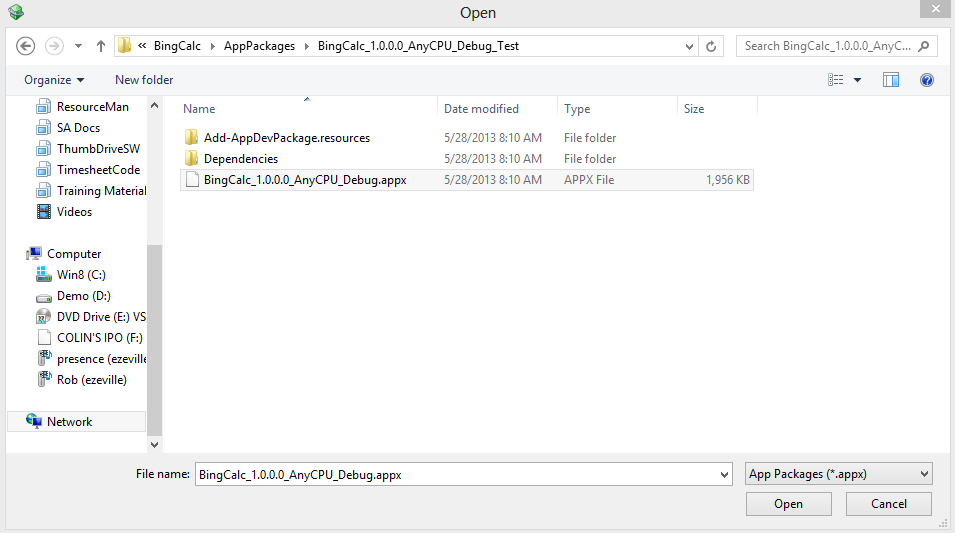Toggle the preview pane icon
The width and height of the screenshot is (955, 533).
(891, 80)
